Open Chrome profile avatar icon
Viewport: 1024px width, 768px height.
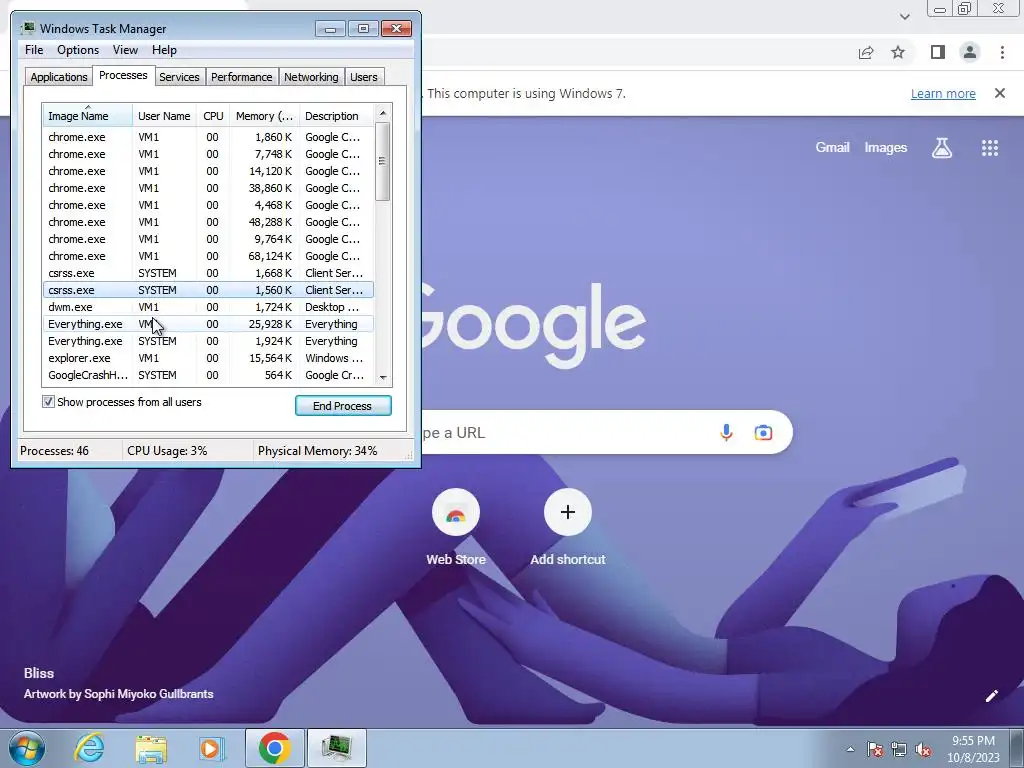pos(970,52)
